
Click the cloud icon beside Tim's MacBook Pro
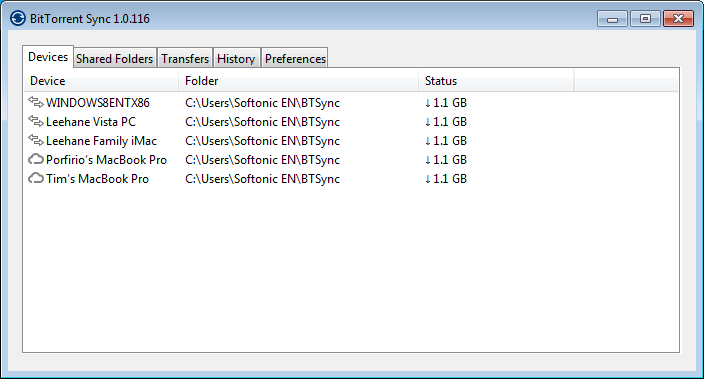[x=36, y=178]
